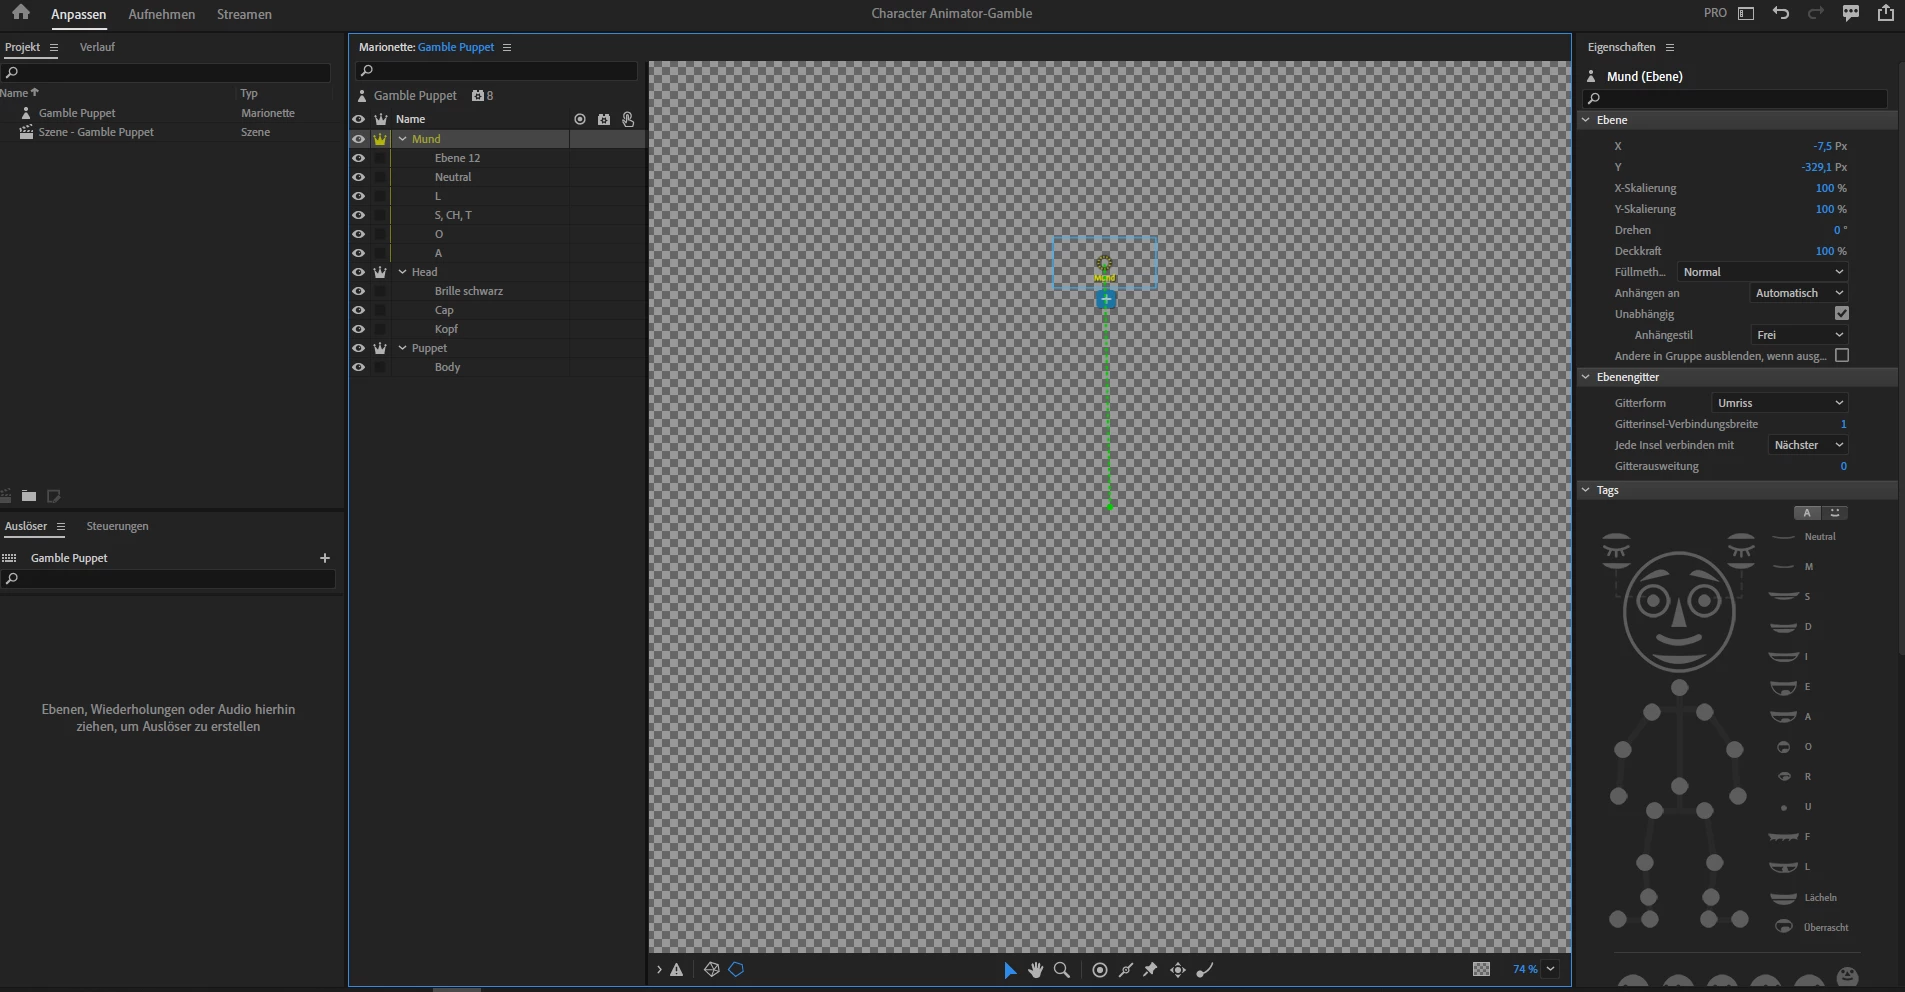Select the Pin tool

1151,970
